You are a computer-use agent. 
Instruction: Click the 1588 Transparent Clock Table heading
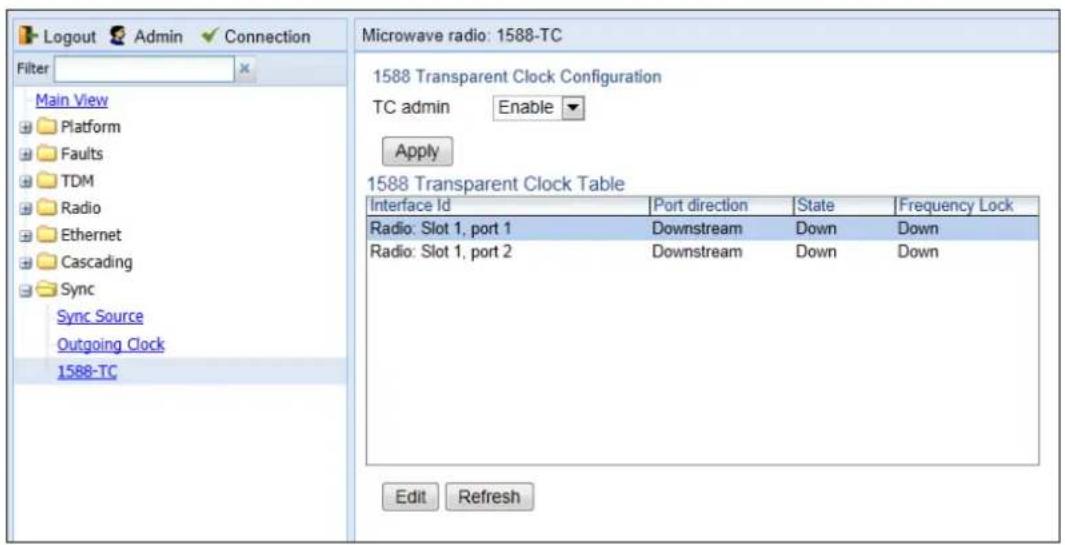pos(496,184)
